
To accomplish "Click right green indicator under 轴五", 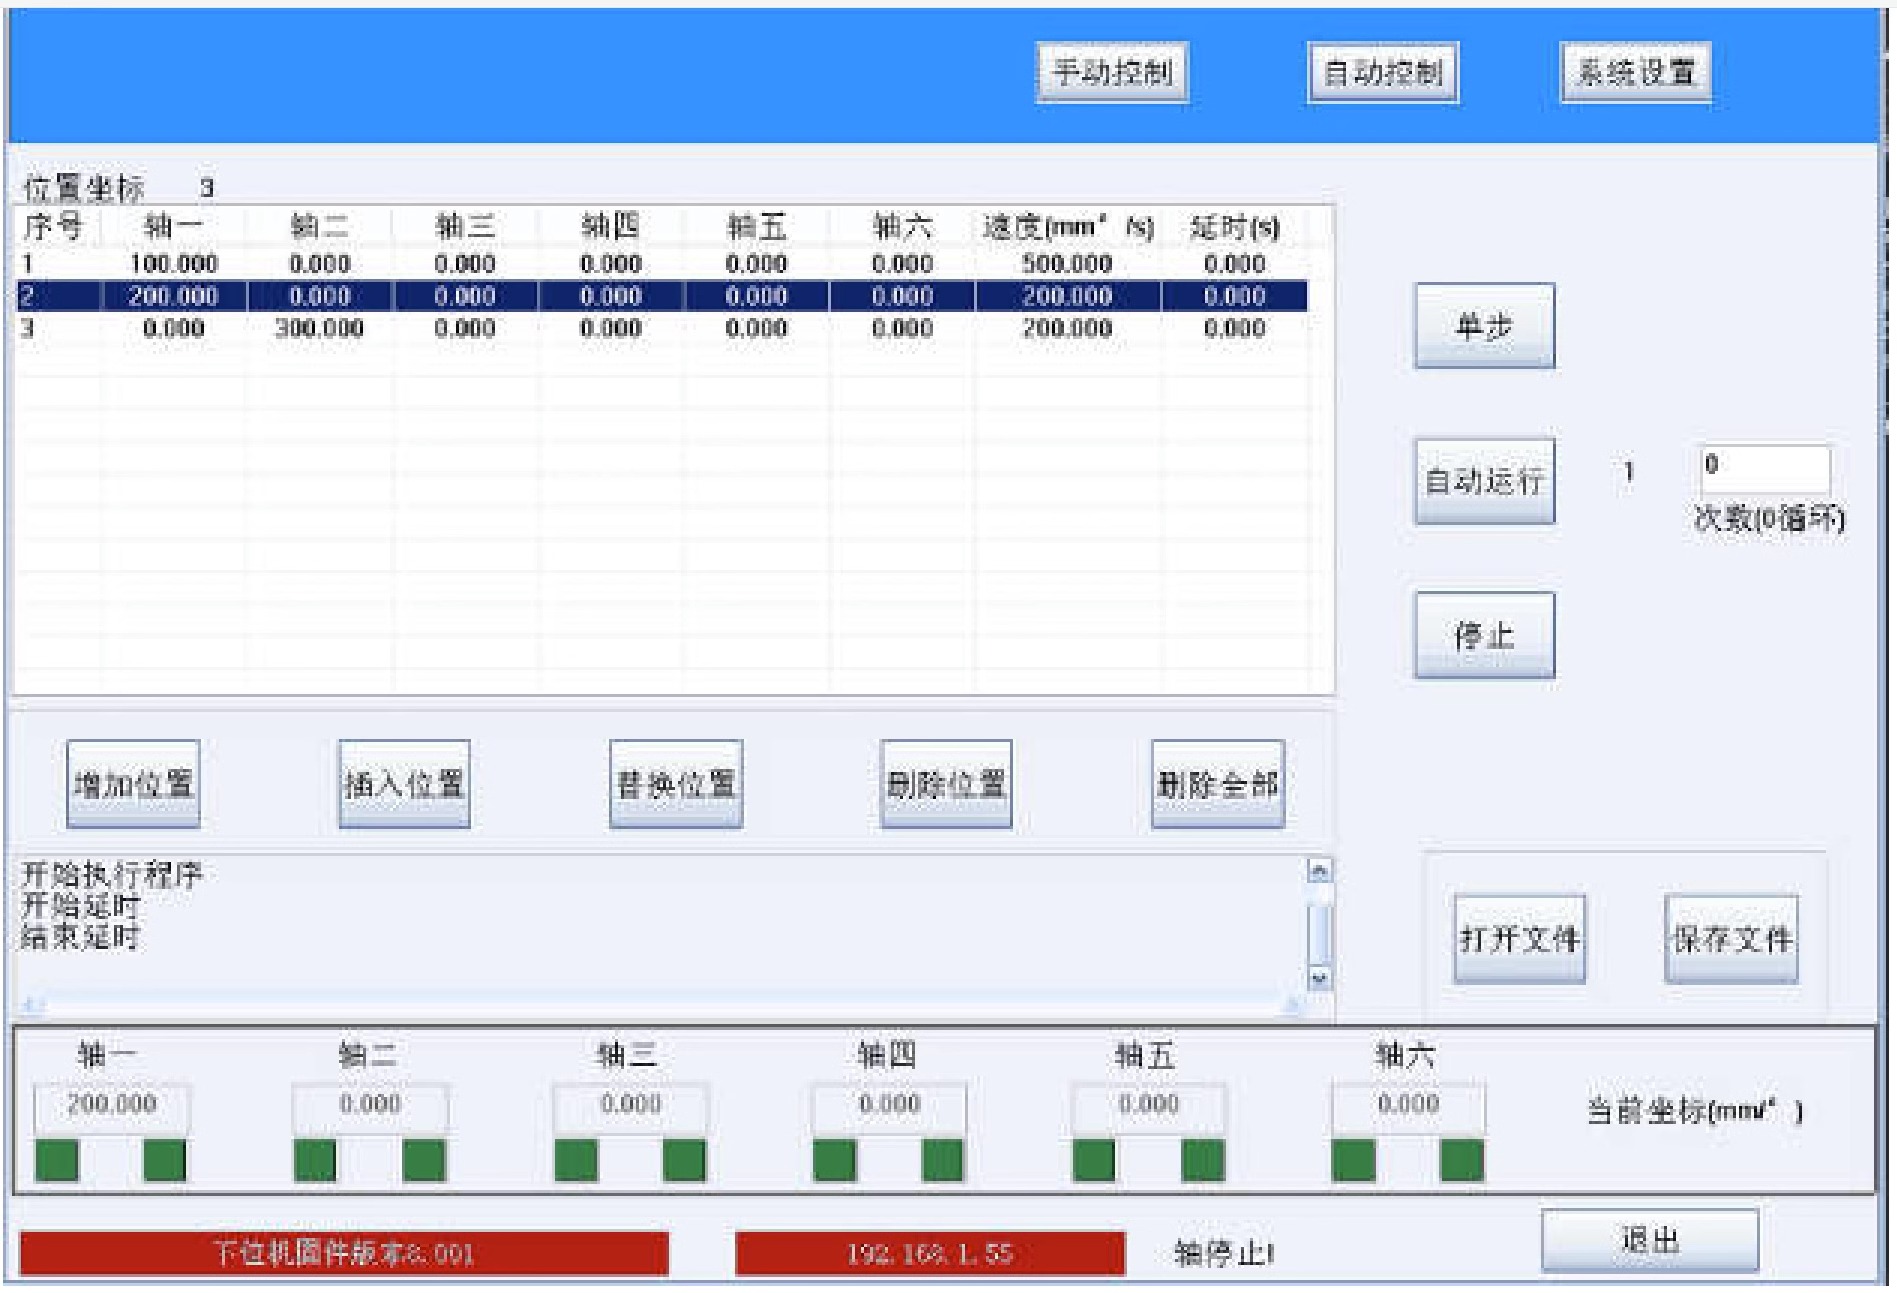I will [x=1203, y=1160].
